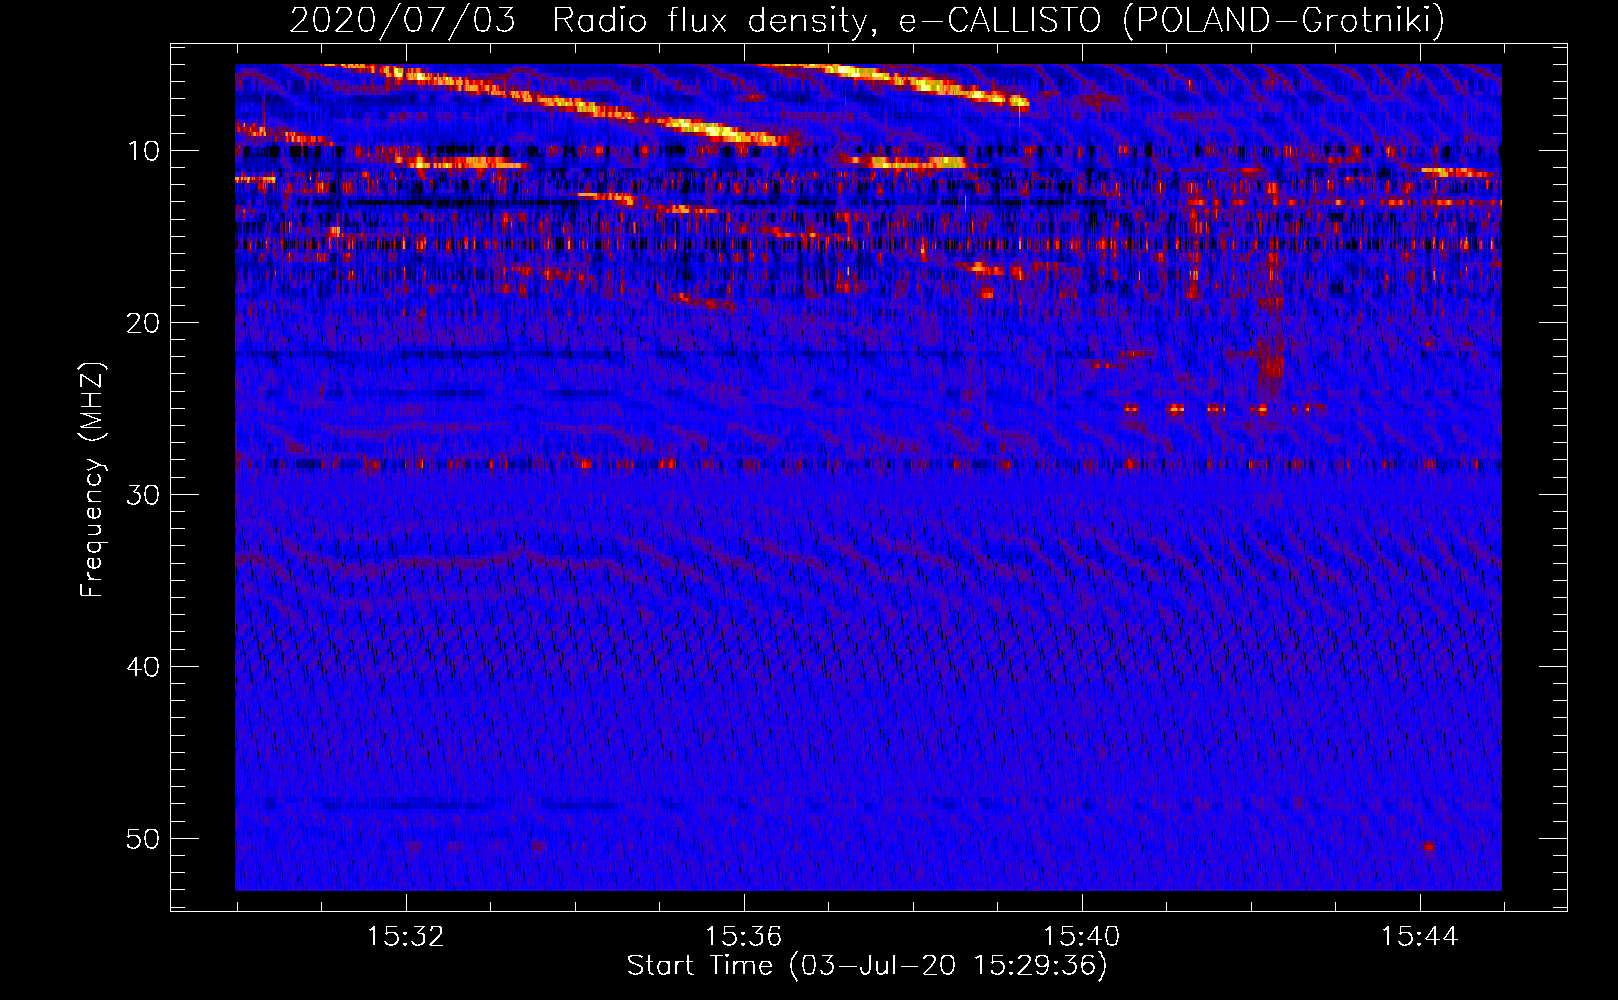Click the 15:32 time tick label
This screenshot has width=1618, height=1000.
tap(405, 937)
